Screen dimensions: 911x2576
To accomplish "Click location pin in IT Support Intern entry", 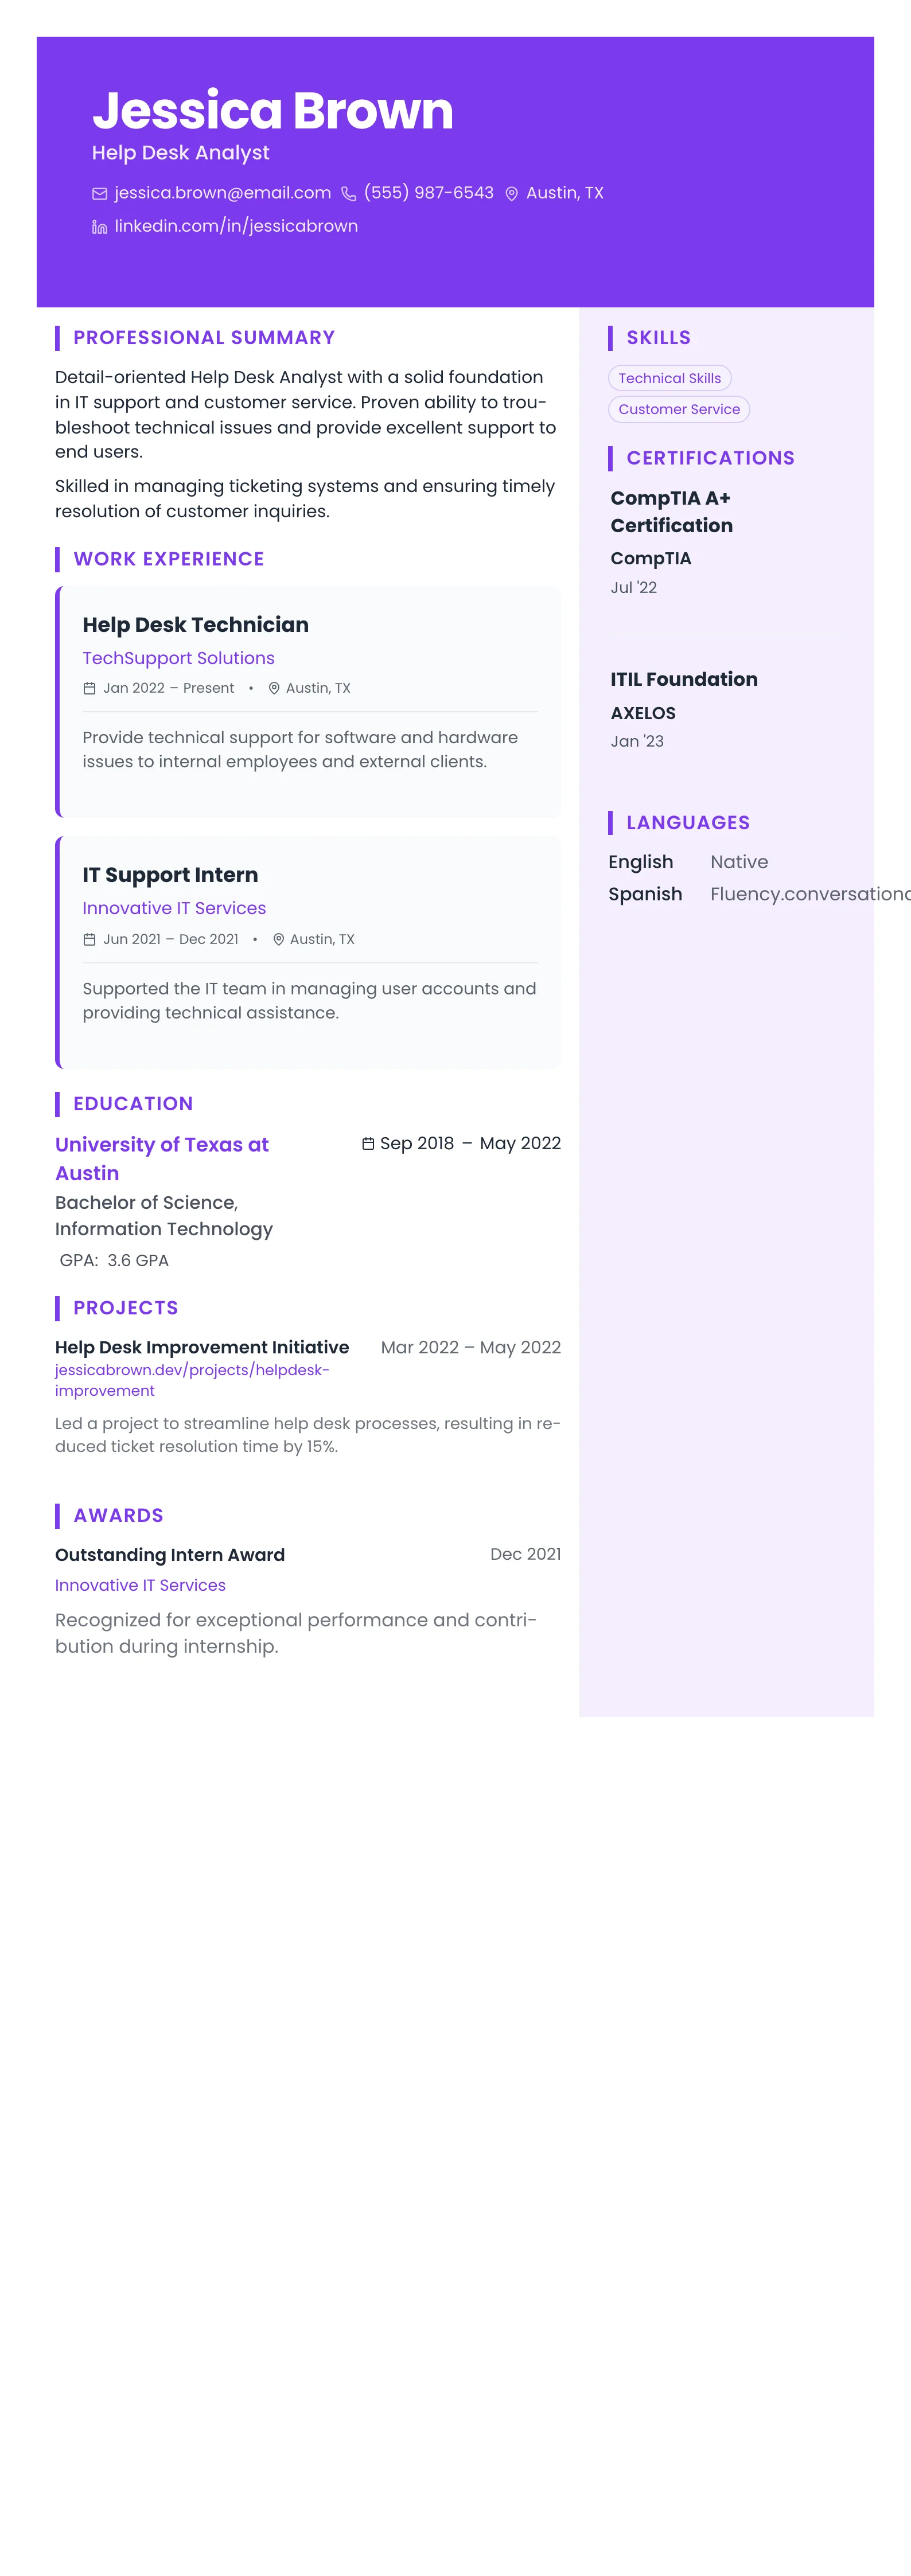I will [278, 939].
